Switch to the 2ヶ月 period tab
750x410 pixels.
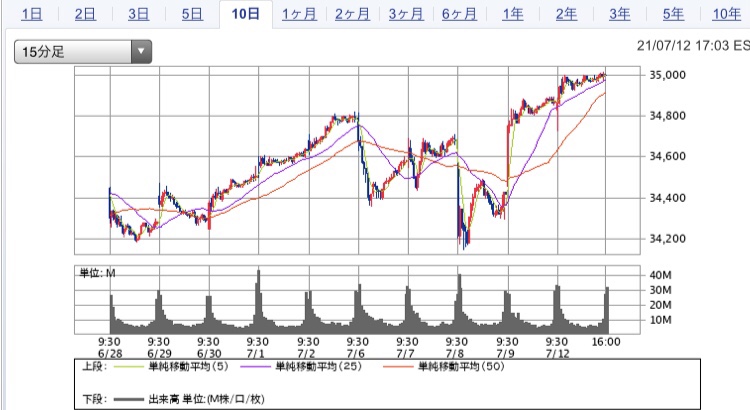[x=352, y=14]
